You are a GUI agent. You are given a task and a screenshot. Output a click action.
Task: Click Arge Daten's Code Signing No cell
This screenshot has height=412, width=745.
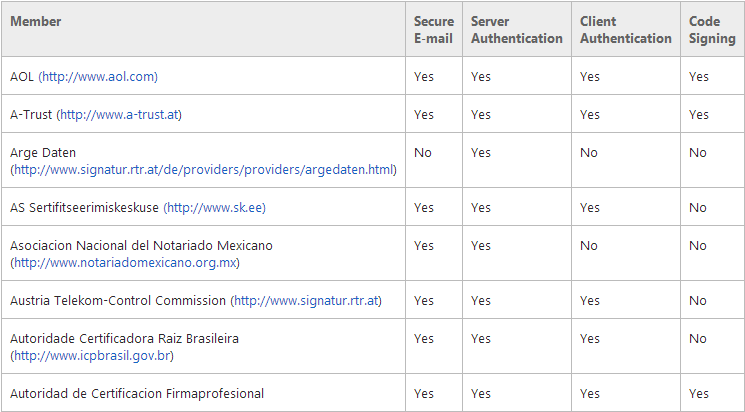coord(712,160)
